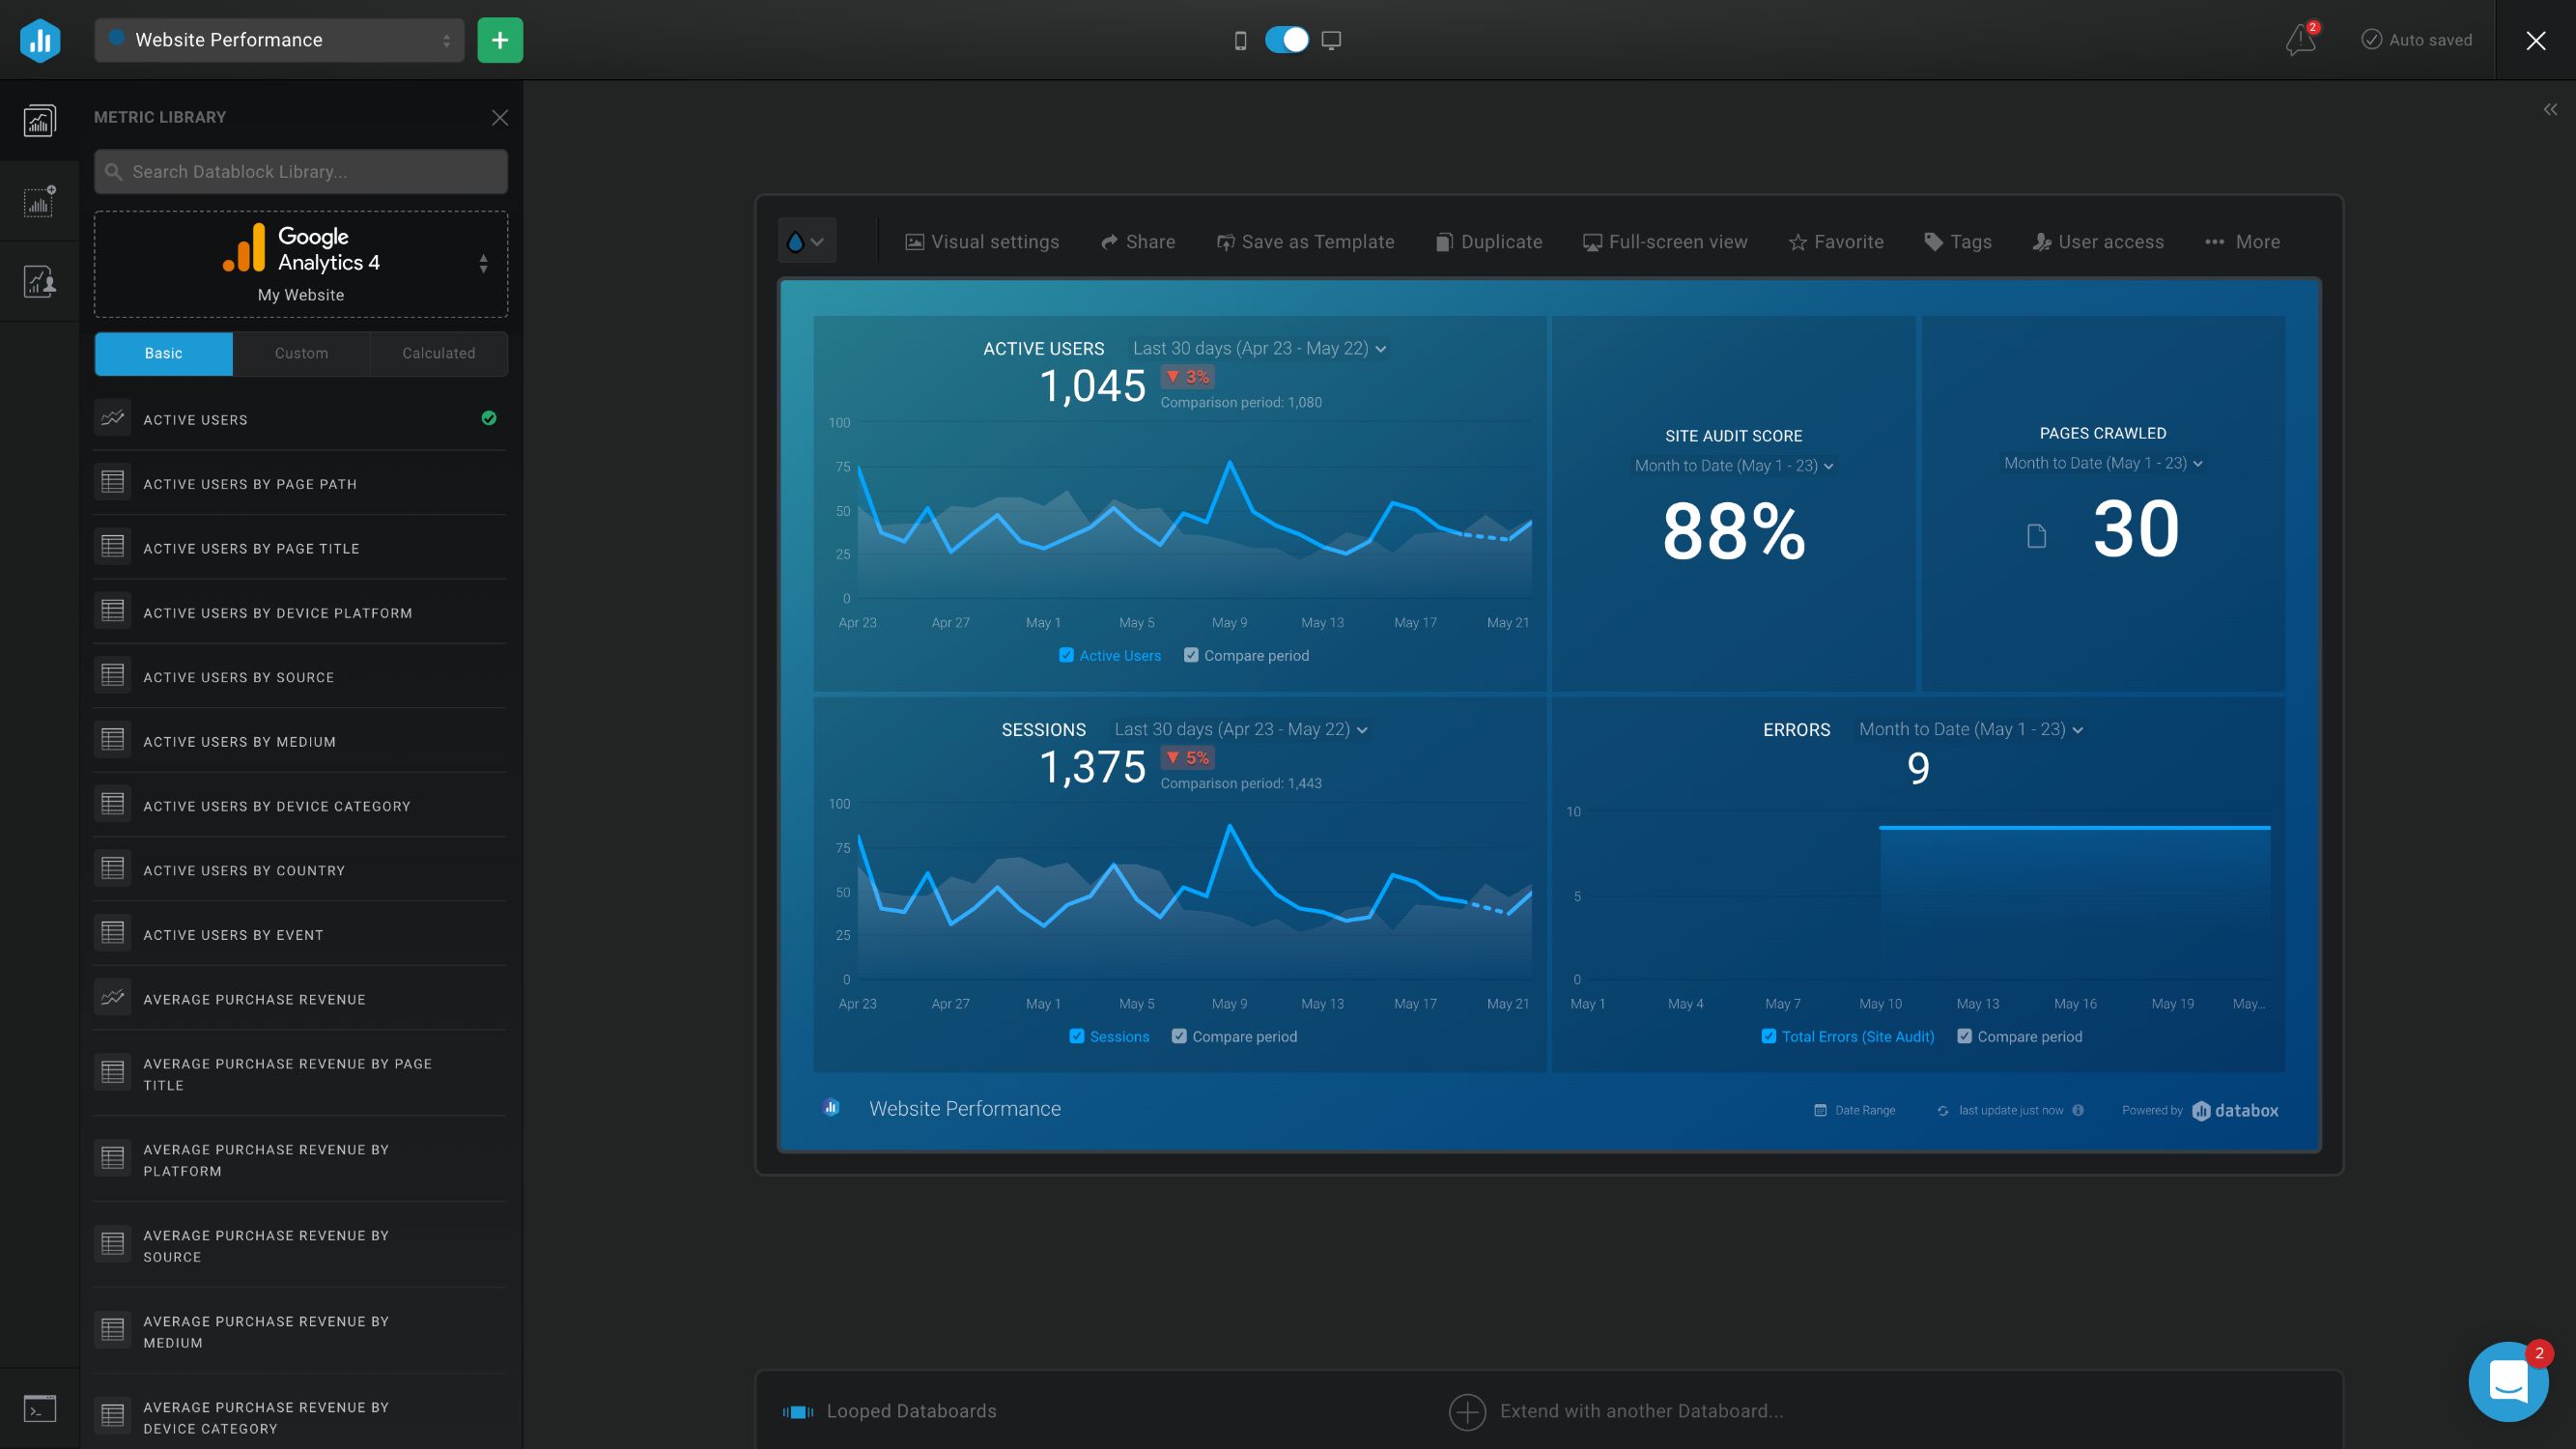This screenshot has width=2576, height=1449.
Task: Open the Google Analytics 4 data source selector
Action: point(301,264)
